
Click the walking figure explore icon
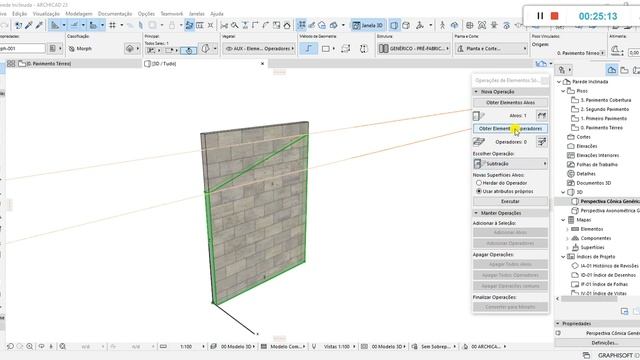442,25
